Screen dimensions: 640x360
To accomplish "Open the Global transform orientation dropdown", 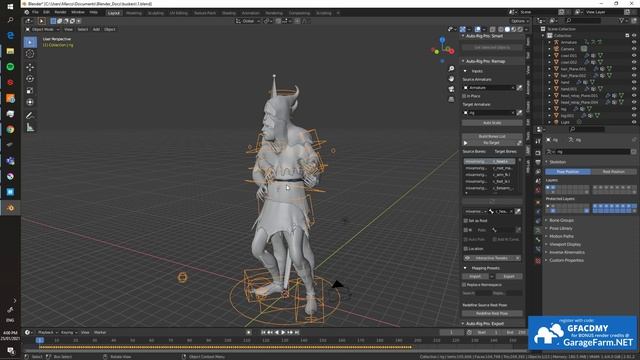I will coord(248,21).
